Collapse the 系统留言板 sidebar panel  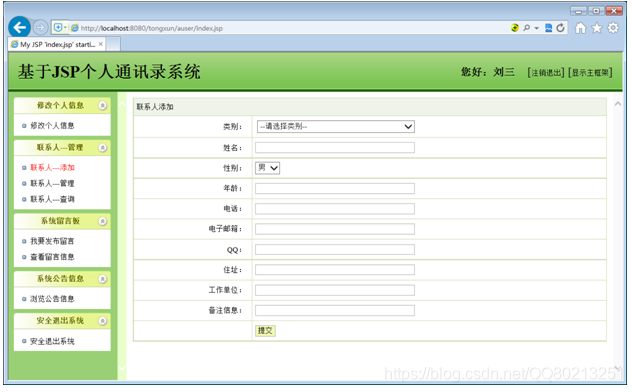[x=102, y=221]
